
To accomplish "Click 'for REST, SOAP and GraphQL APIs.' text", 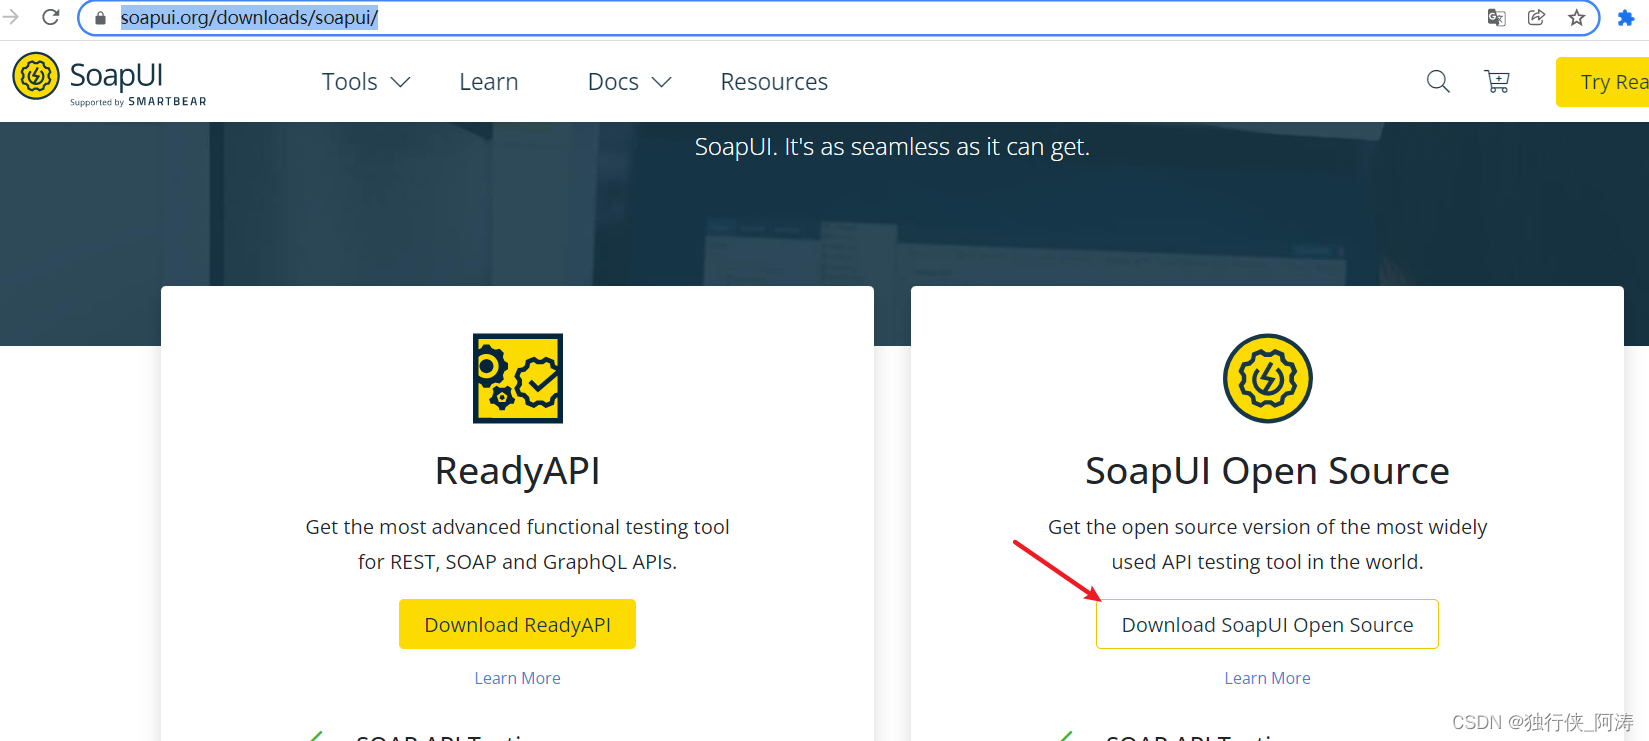I will pyautogui.click(x=517, y=562).
